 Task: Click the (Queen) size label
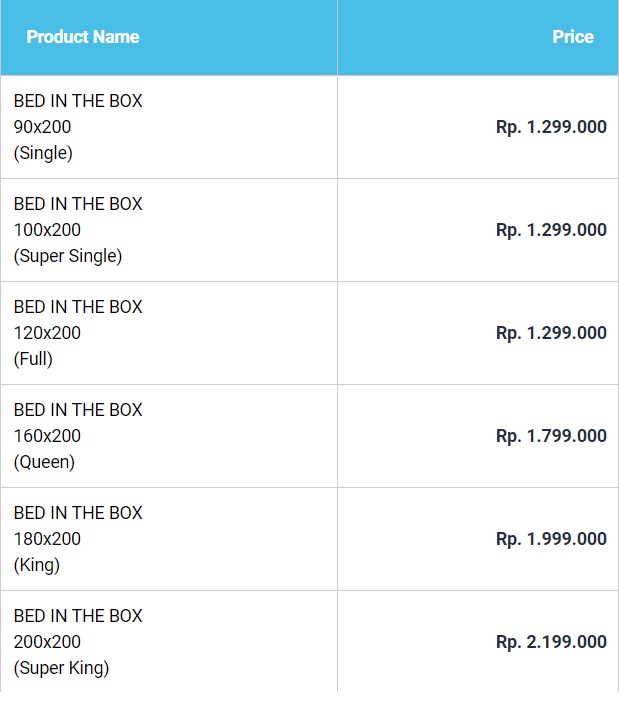pos(44,462)
